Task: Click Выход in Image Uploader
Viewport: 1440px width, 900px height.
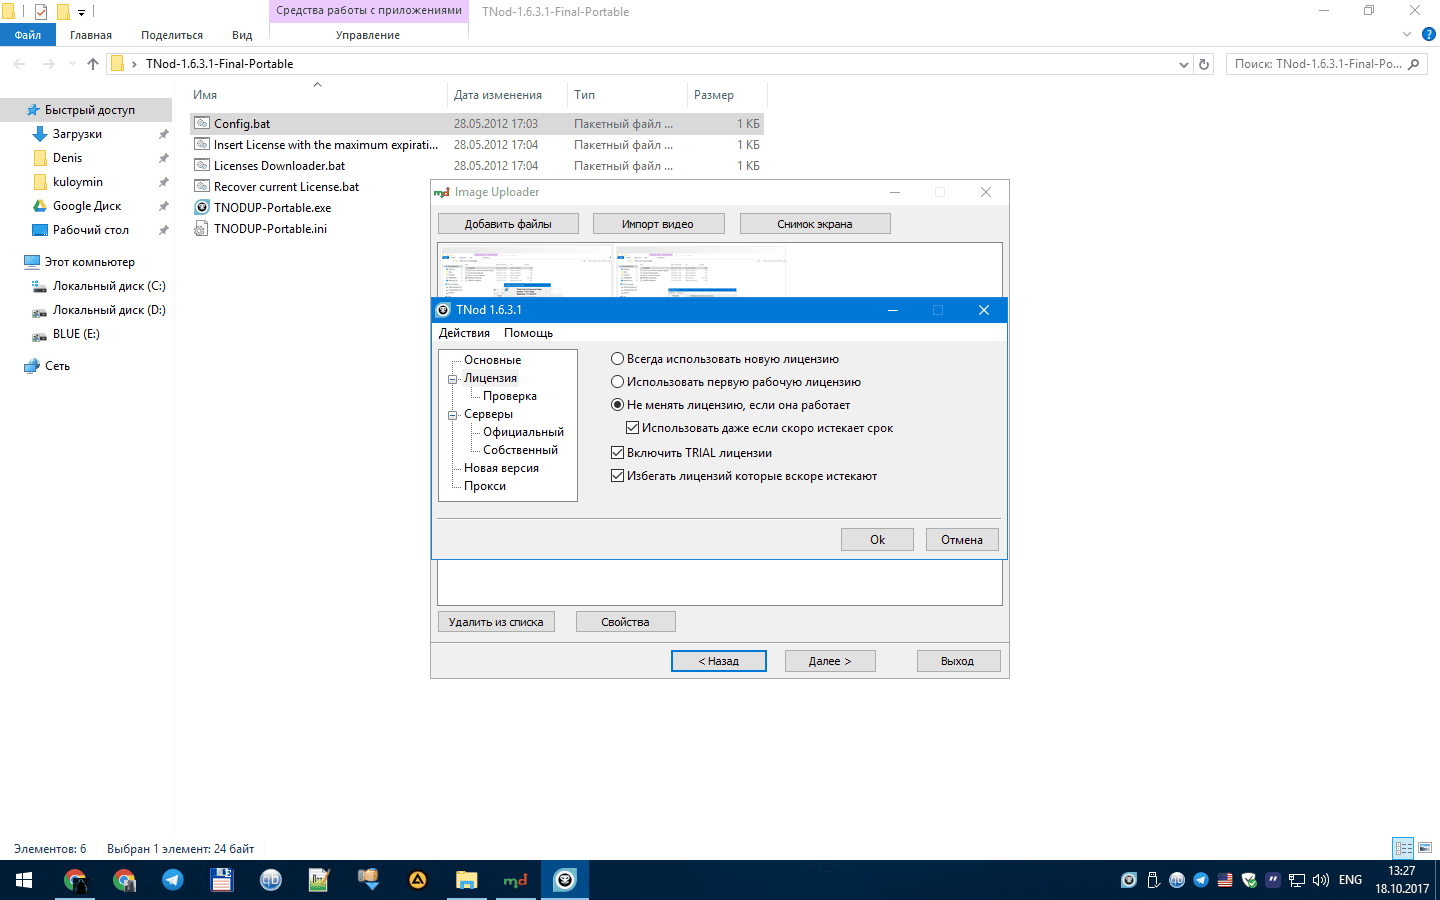Action: point(957,661)
